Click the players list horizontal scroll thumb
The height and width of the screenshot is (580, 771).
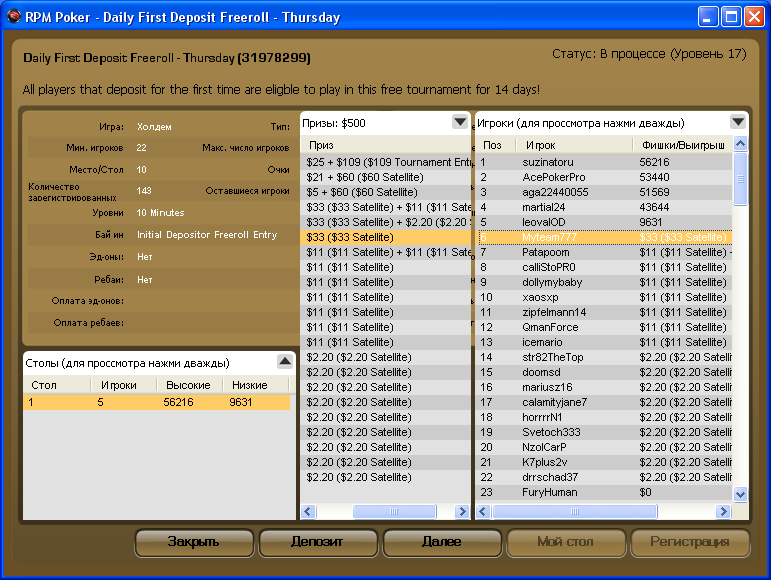click(x=575, y=511)
